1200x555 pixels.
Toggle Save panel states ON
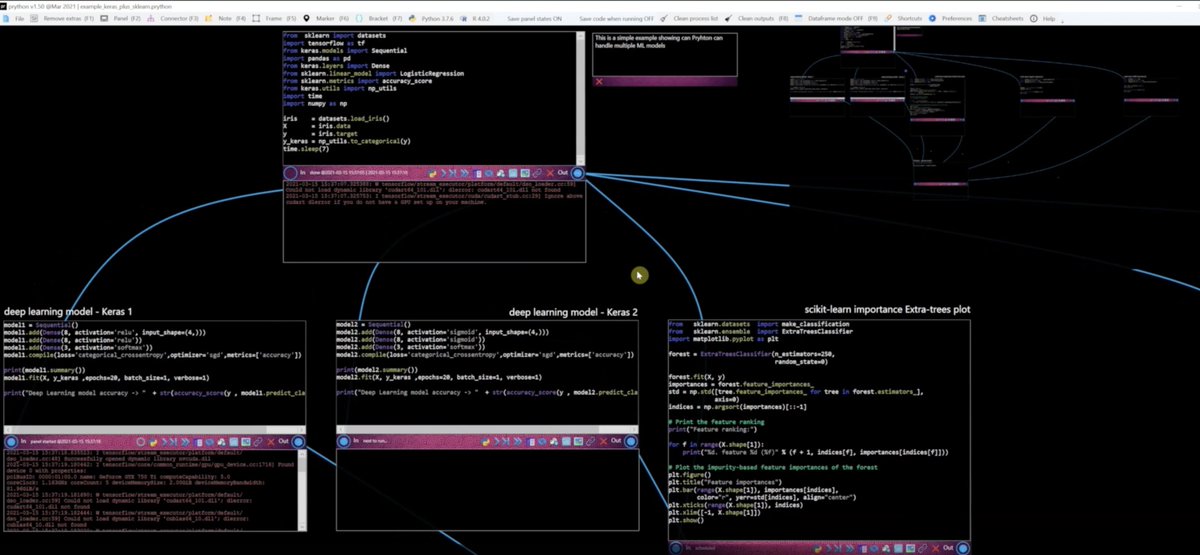tap(534, 18)
